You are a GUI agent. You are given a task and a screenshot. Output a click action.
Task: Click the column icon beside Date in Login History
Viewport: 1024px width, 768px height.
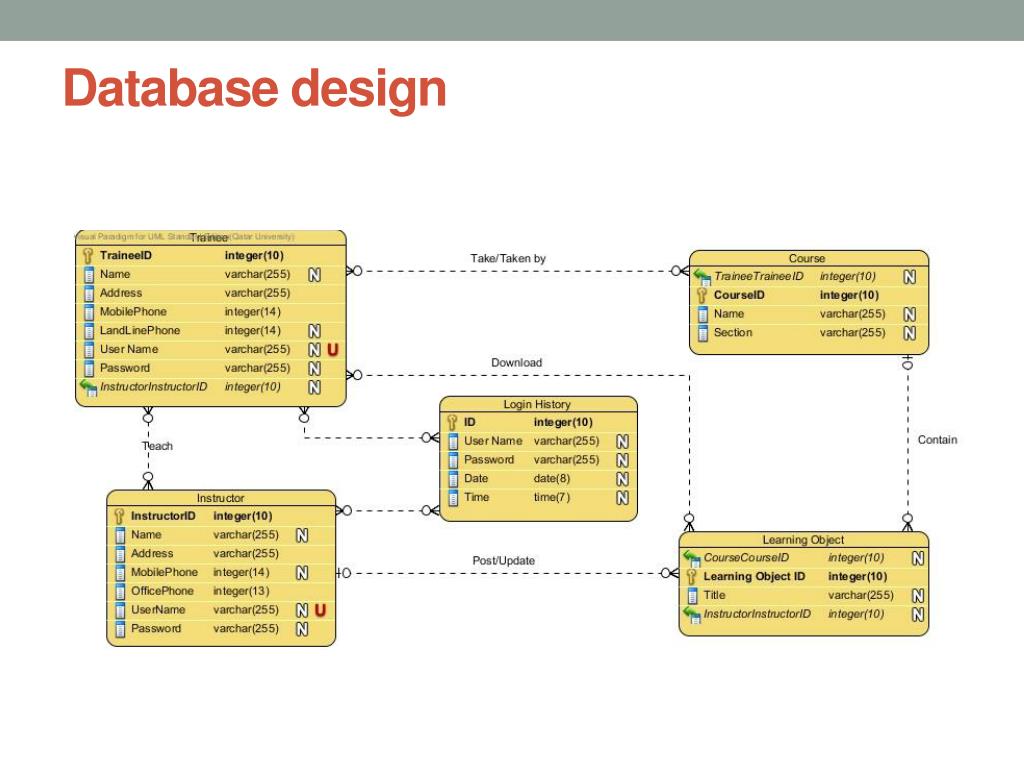click(x=452, y=479)
